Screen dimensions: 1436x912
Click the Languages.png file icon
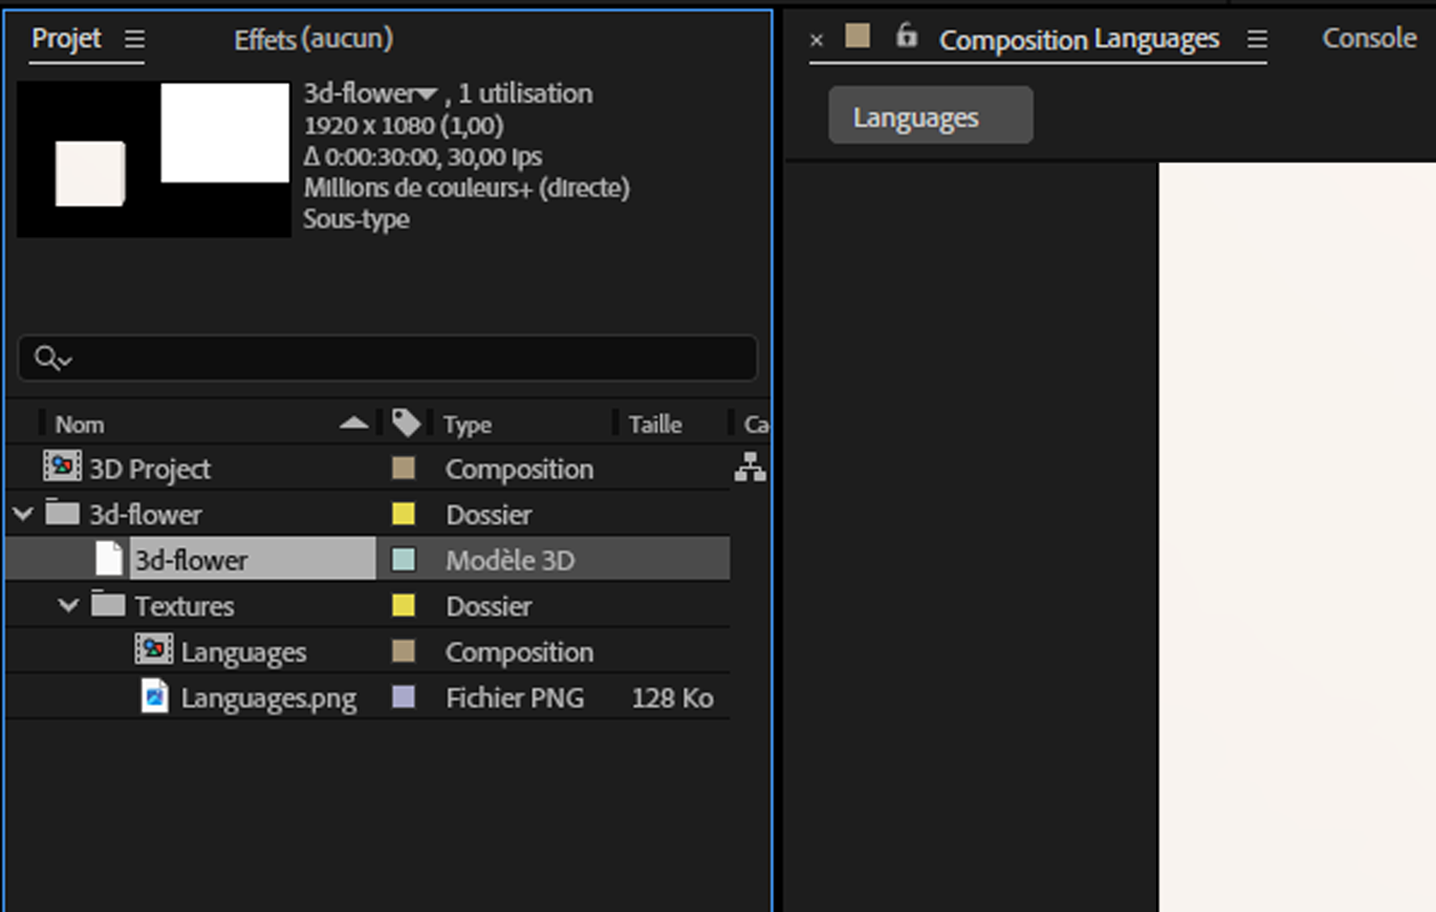point(154,696)
